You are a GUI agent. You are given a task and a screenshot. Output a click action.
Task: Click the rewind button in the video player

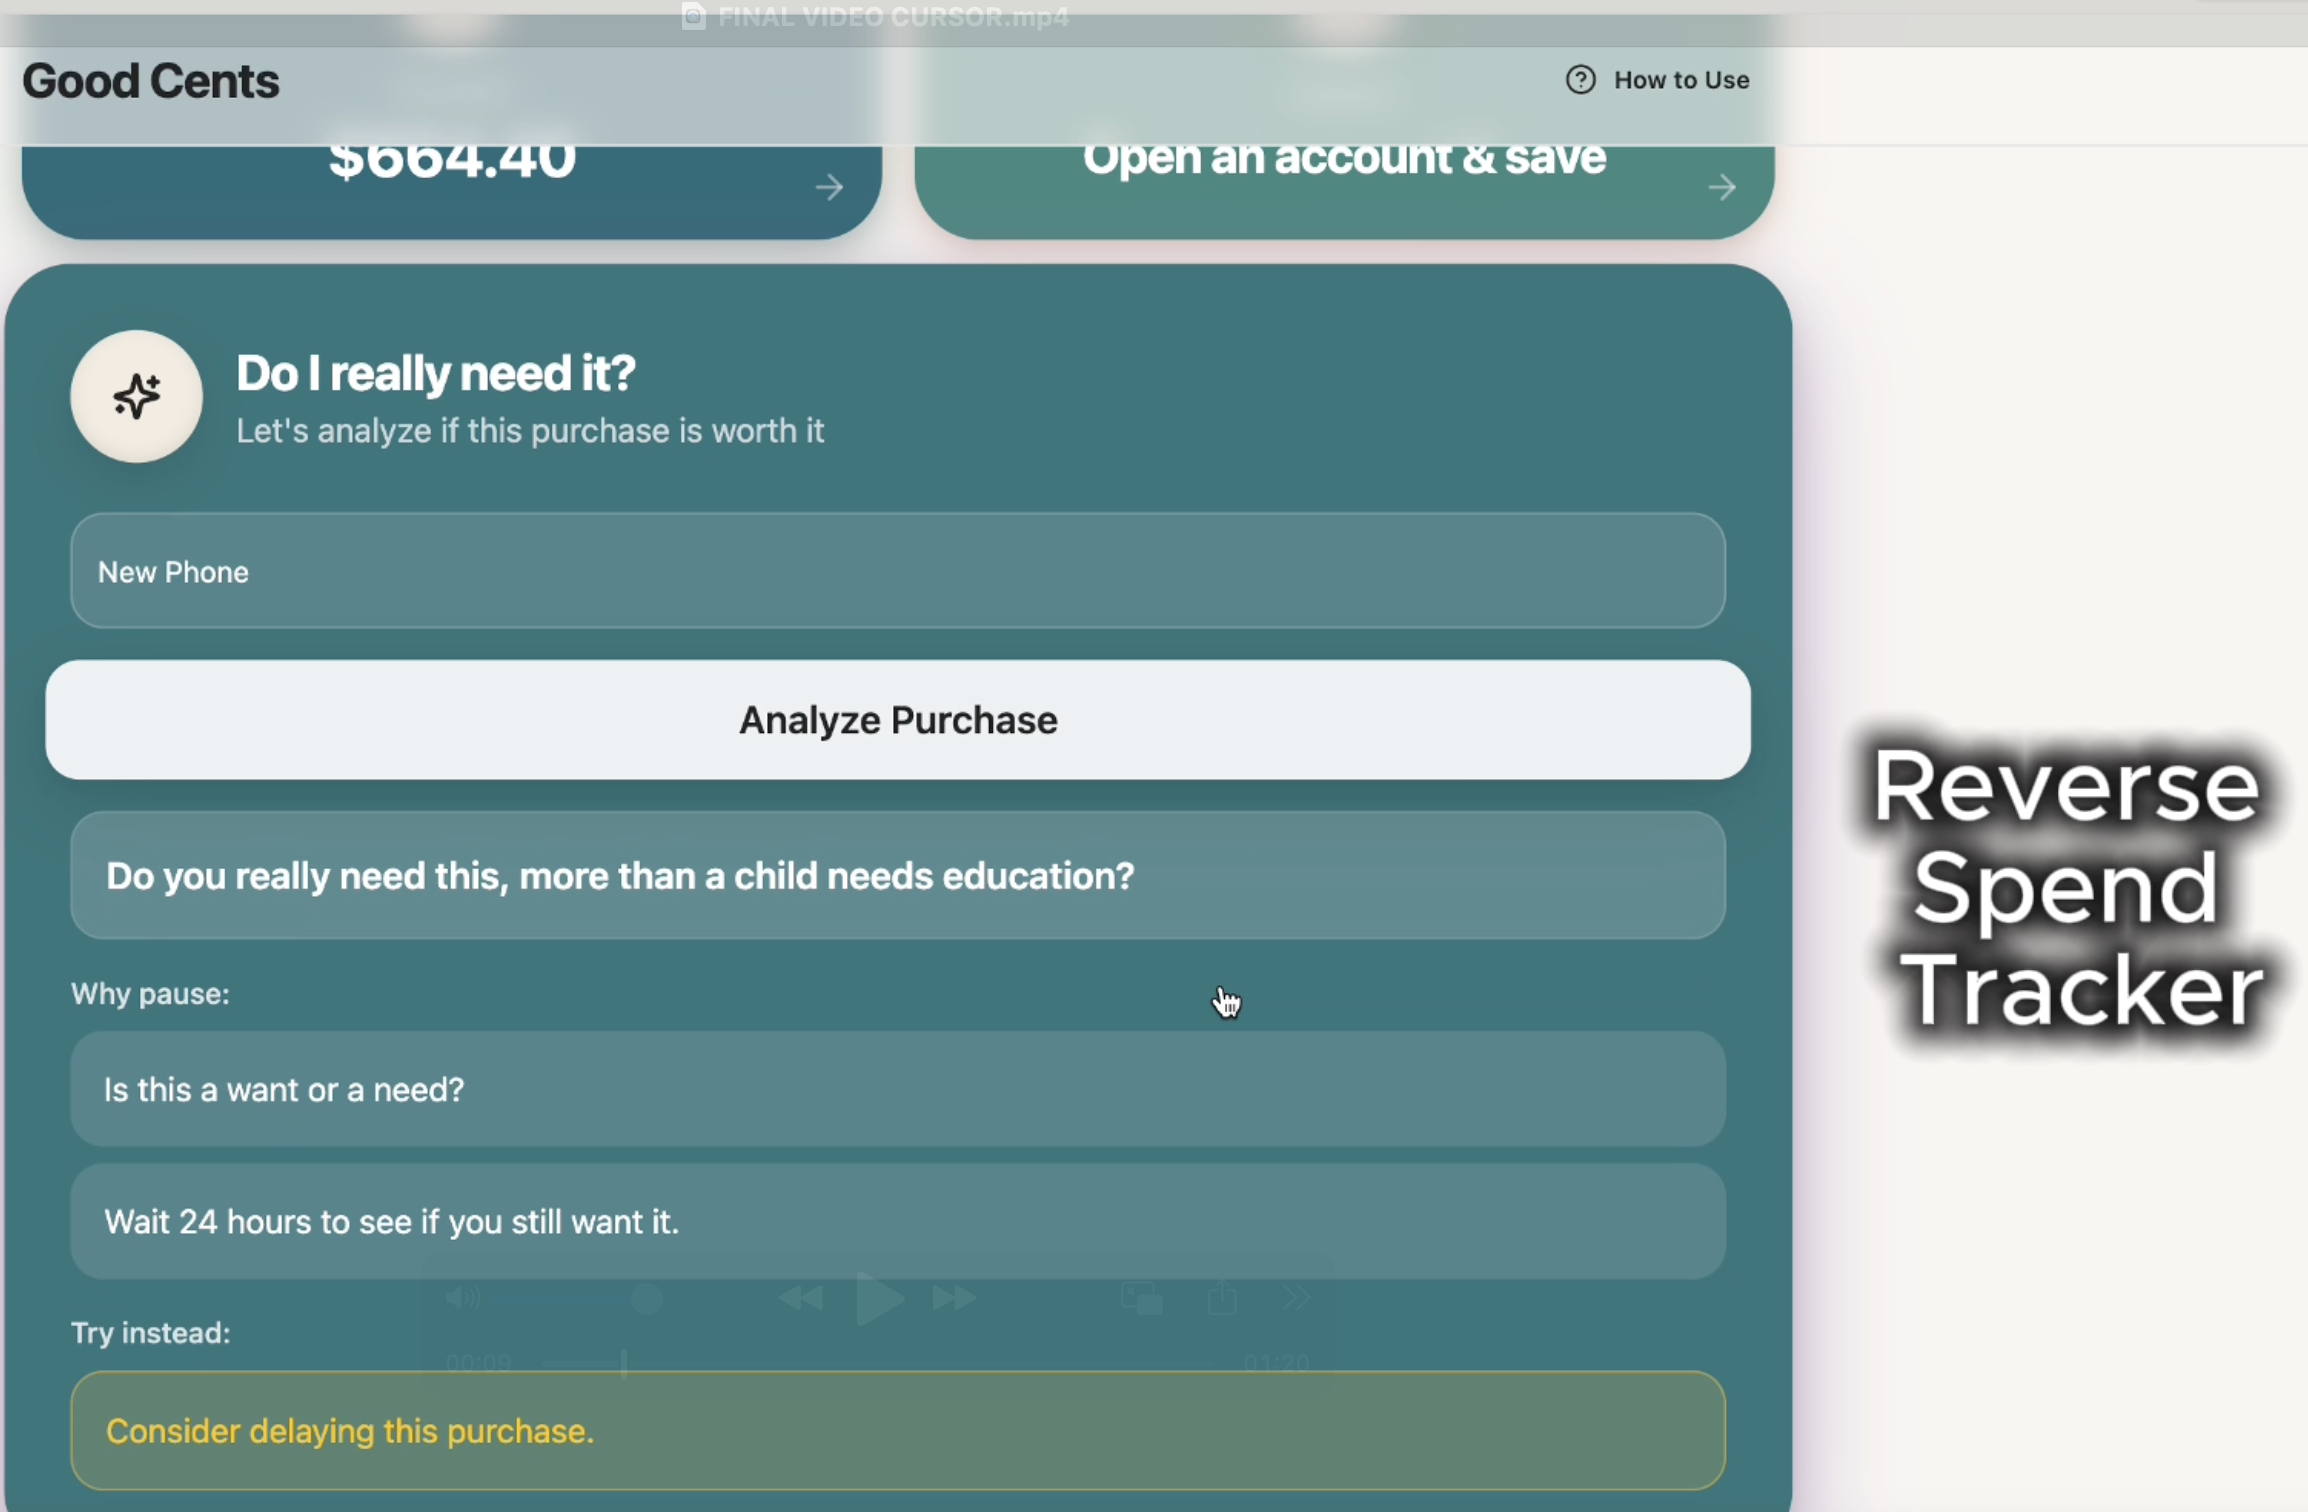click(800, 1298)
